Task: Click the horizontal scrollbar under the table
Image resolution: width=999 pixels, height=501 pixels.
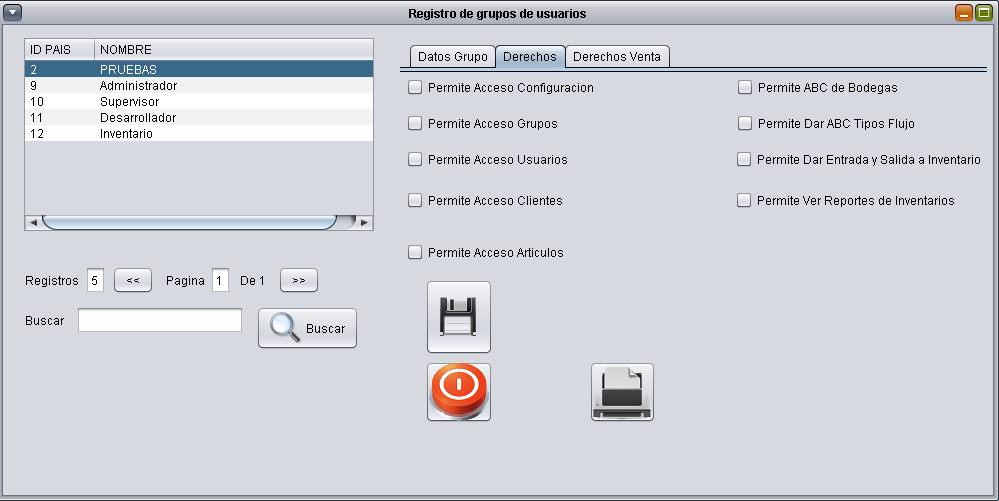Action: click(190, 222)
